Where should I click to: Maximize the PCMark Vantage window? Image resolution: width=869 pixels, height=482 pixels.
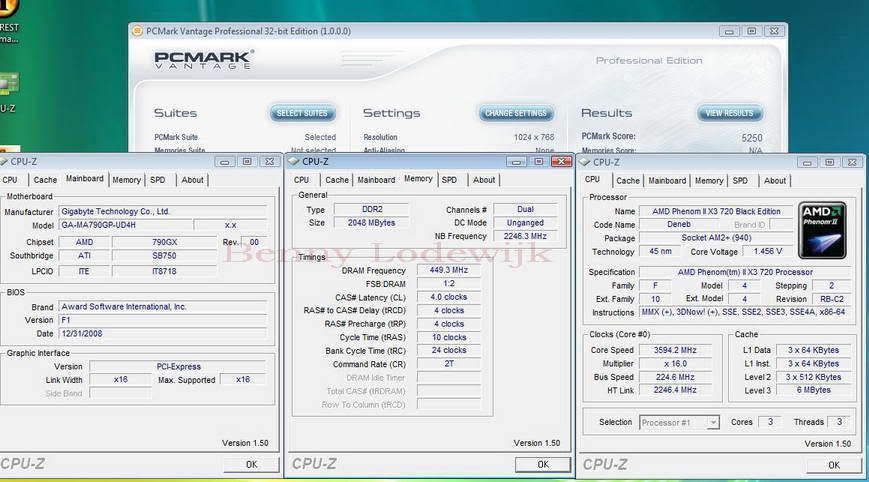pos(752,32)
